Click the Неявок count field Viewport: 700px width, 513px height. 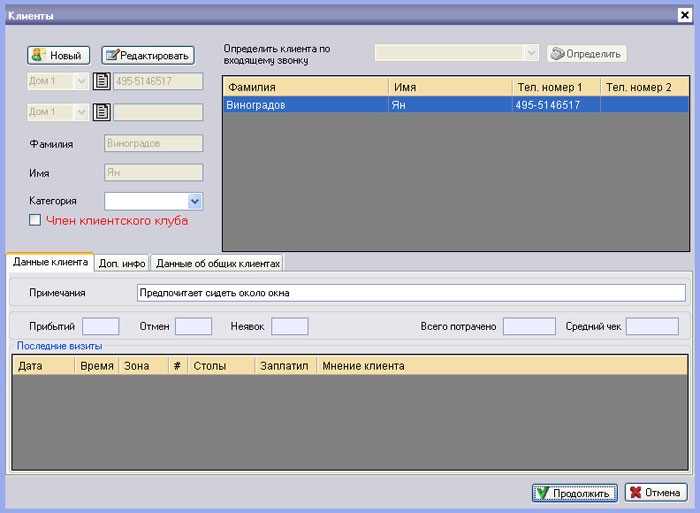(290, 326)
